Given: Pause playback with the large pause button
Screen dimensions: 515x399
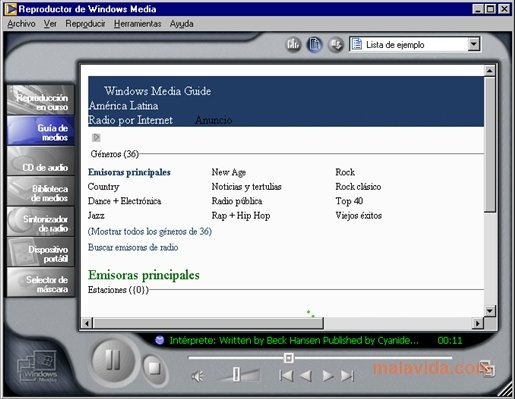Looking at the screenshot, I should click(x=113, y=360).
